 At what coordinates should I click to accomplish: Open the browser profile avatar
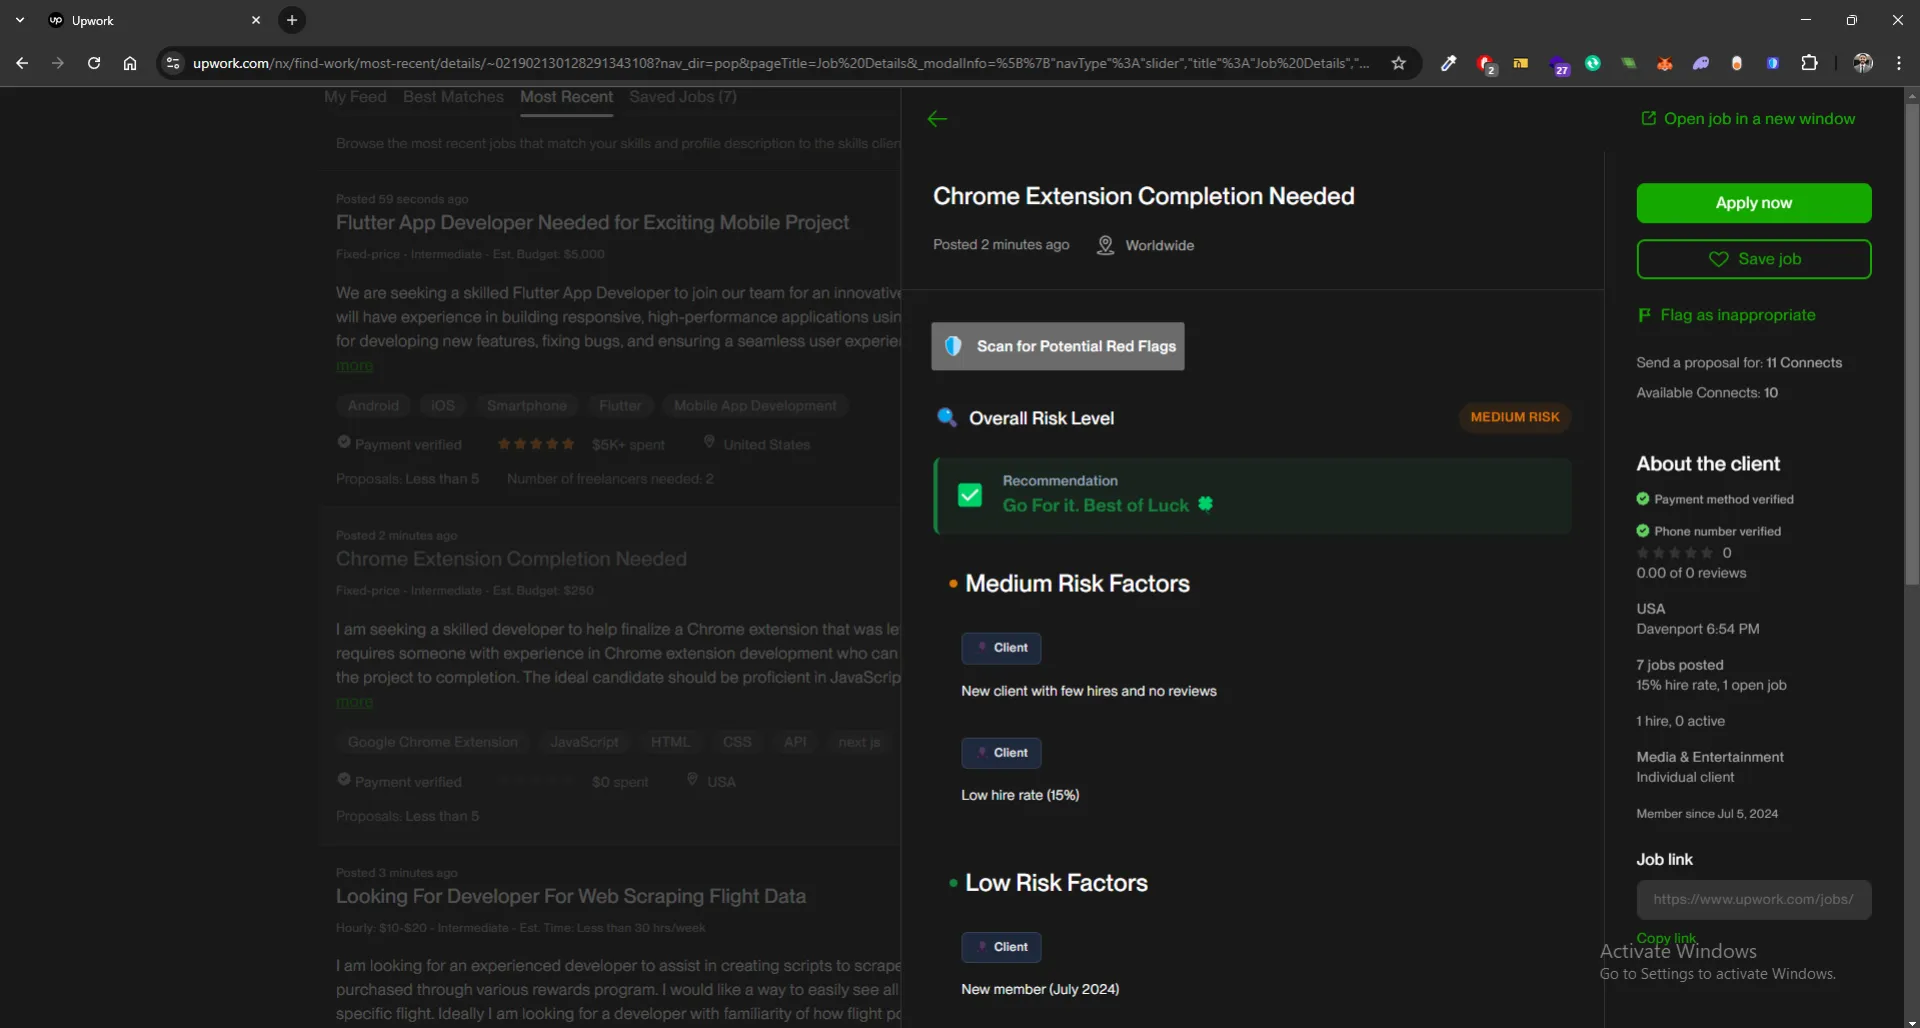pos(1862,63)
